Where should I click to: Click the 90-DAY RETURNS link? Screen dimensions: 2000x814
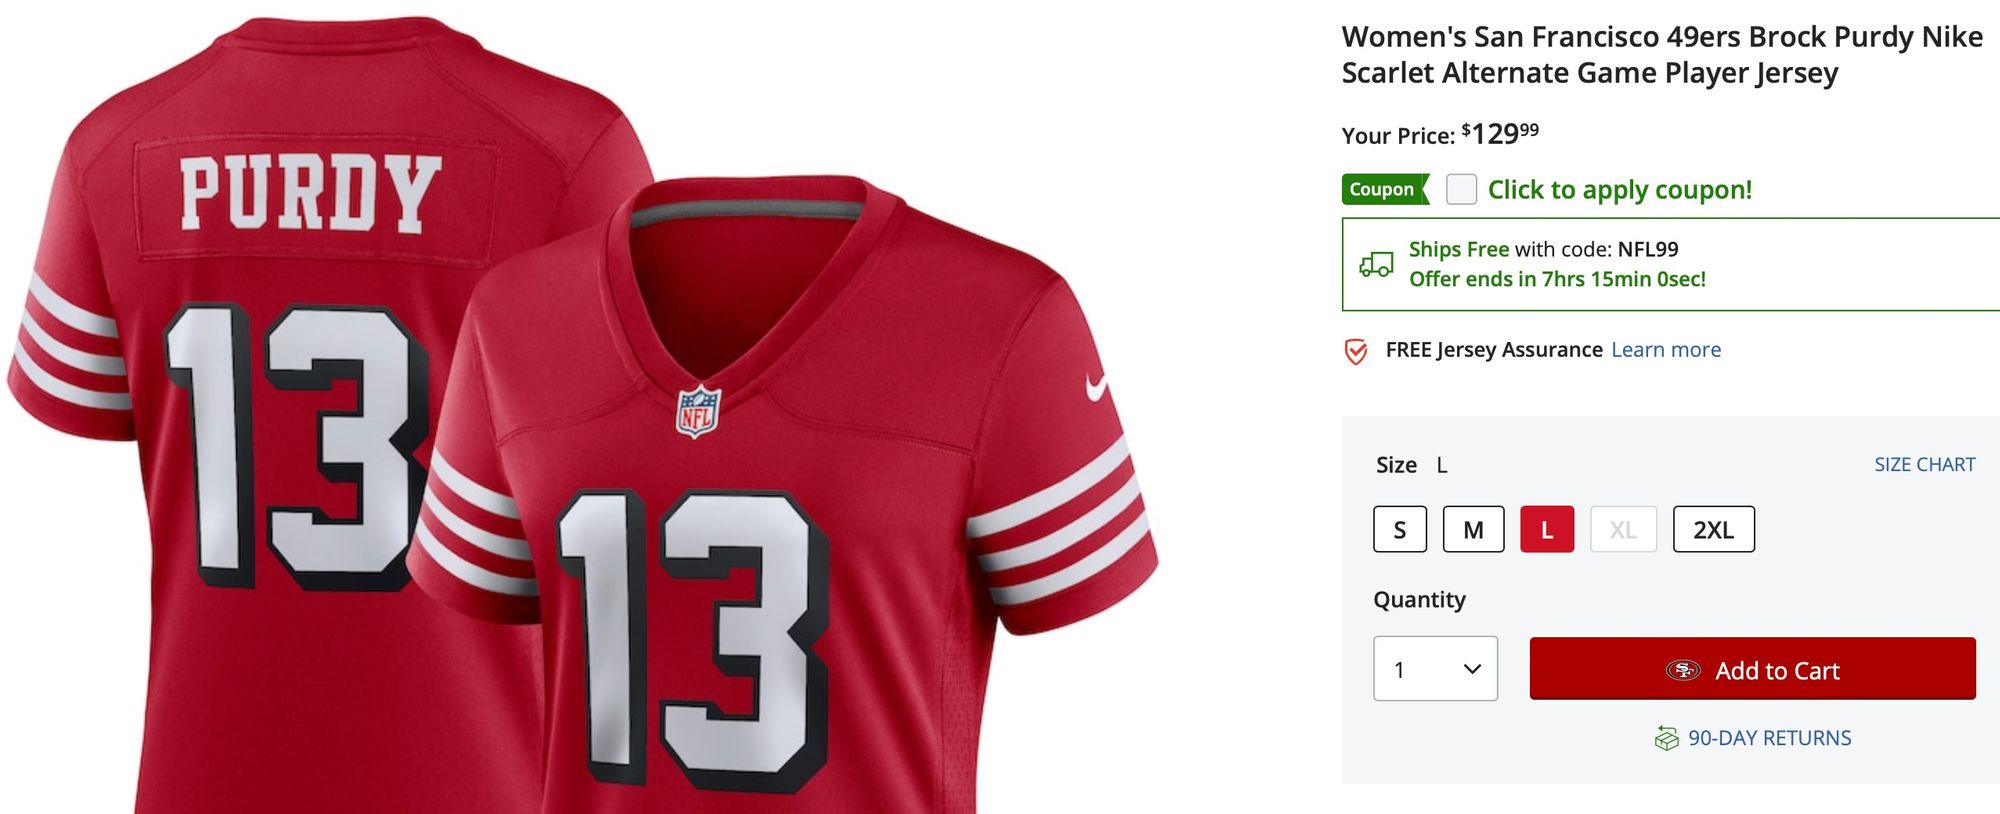(x=1769, y=738)
